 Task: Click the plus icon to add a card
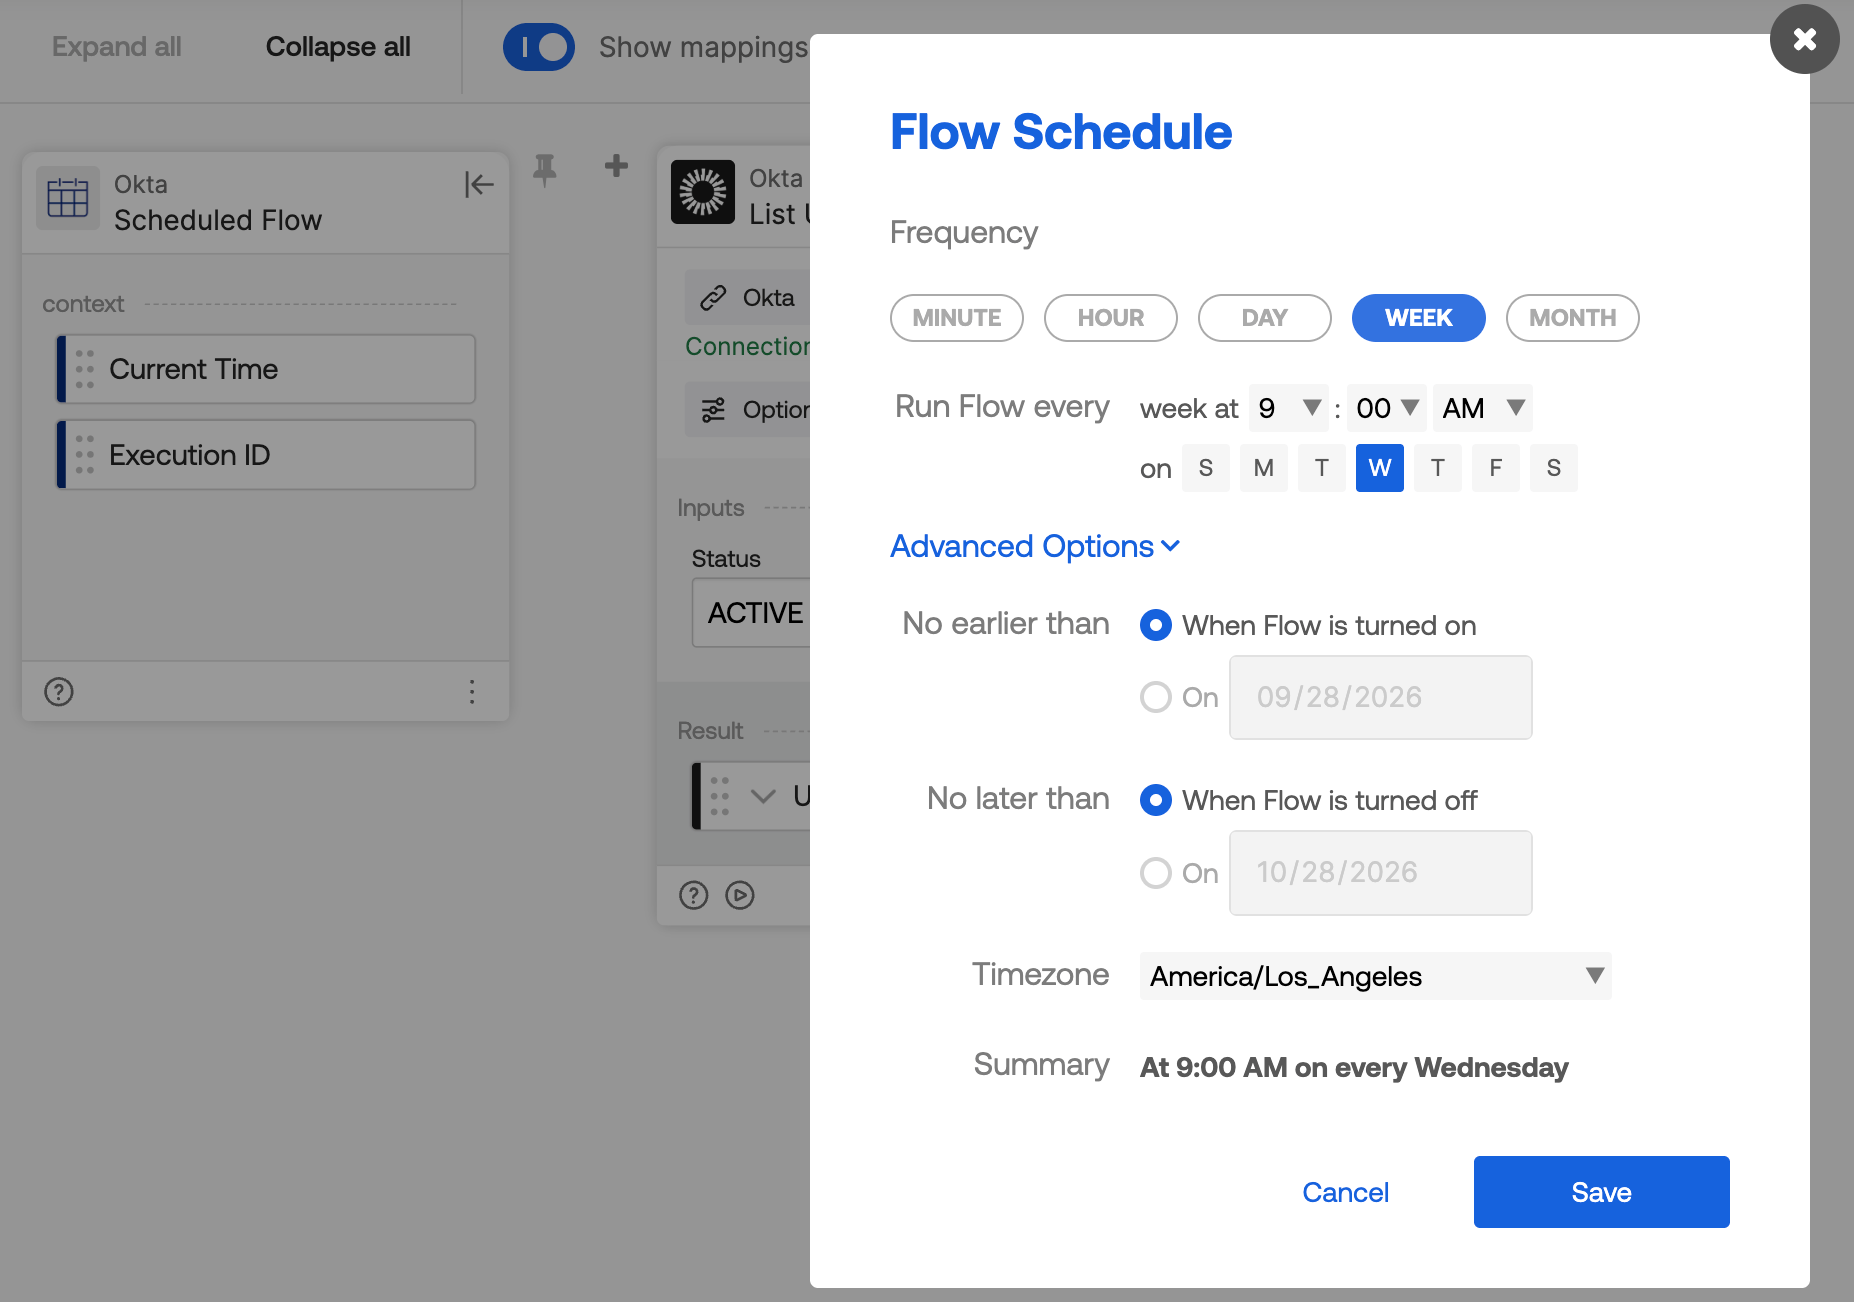[617, 166]
